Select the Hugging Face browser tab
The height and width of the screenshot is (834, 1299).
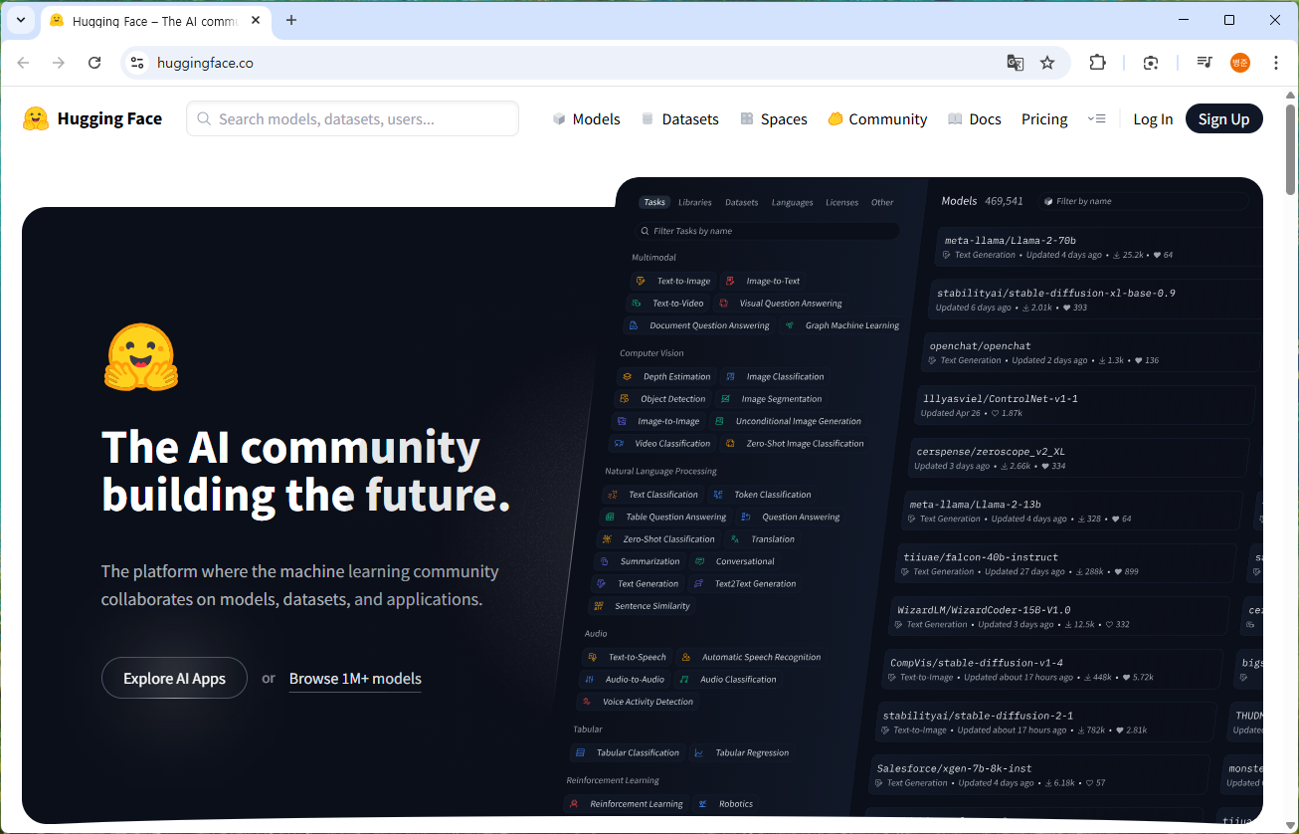point(154,21)
